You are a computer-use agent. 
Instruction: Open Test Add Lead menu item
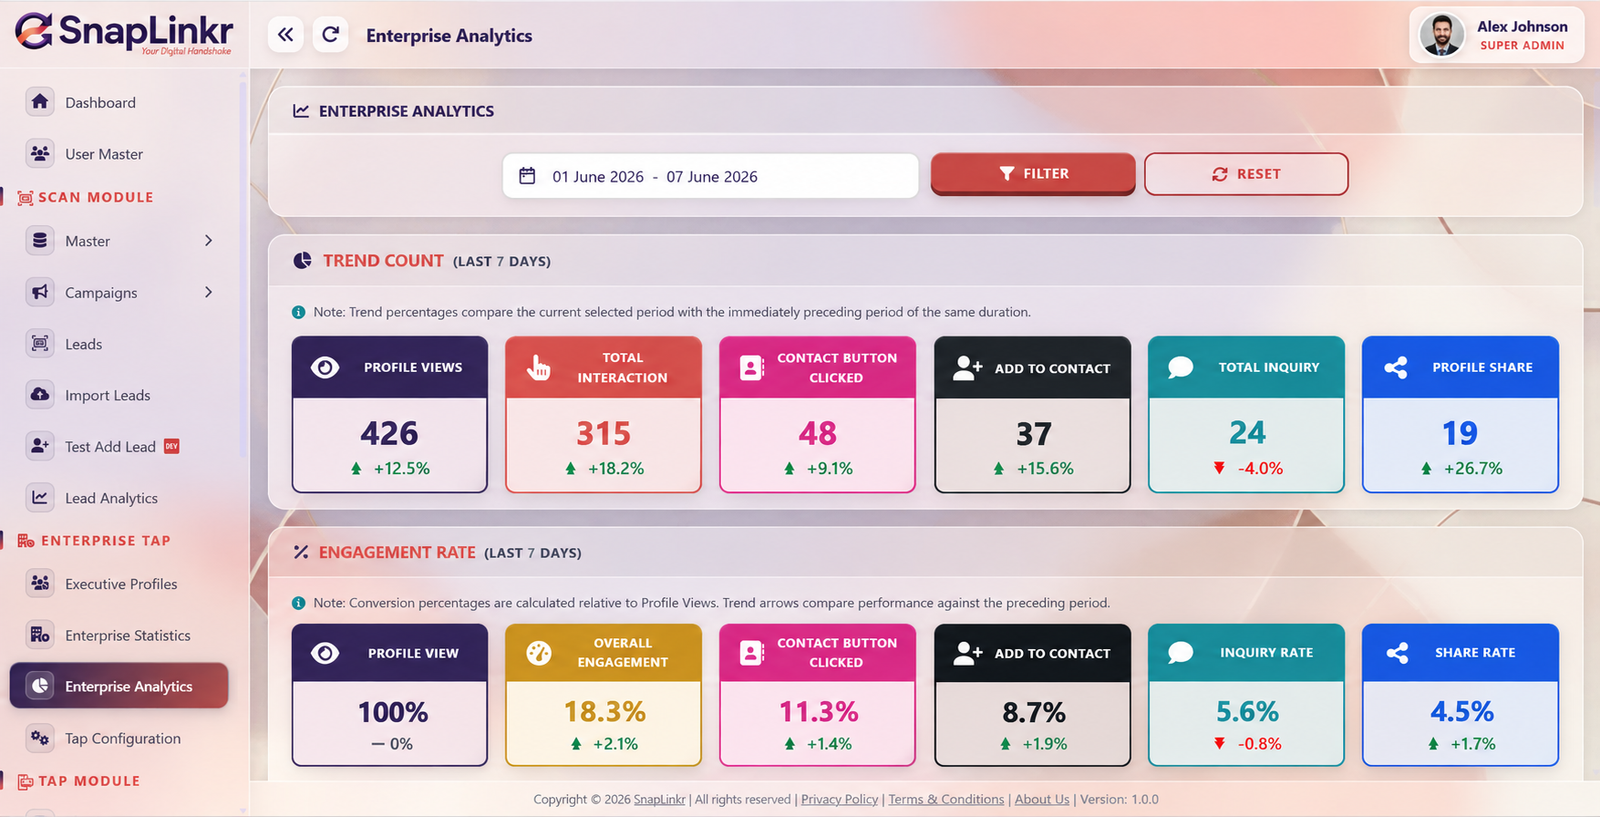119,446
